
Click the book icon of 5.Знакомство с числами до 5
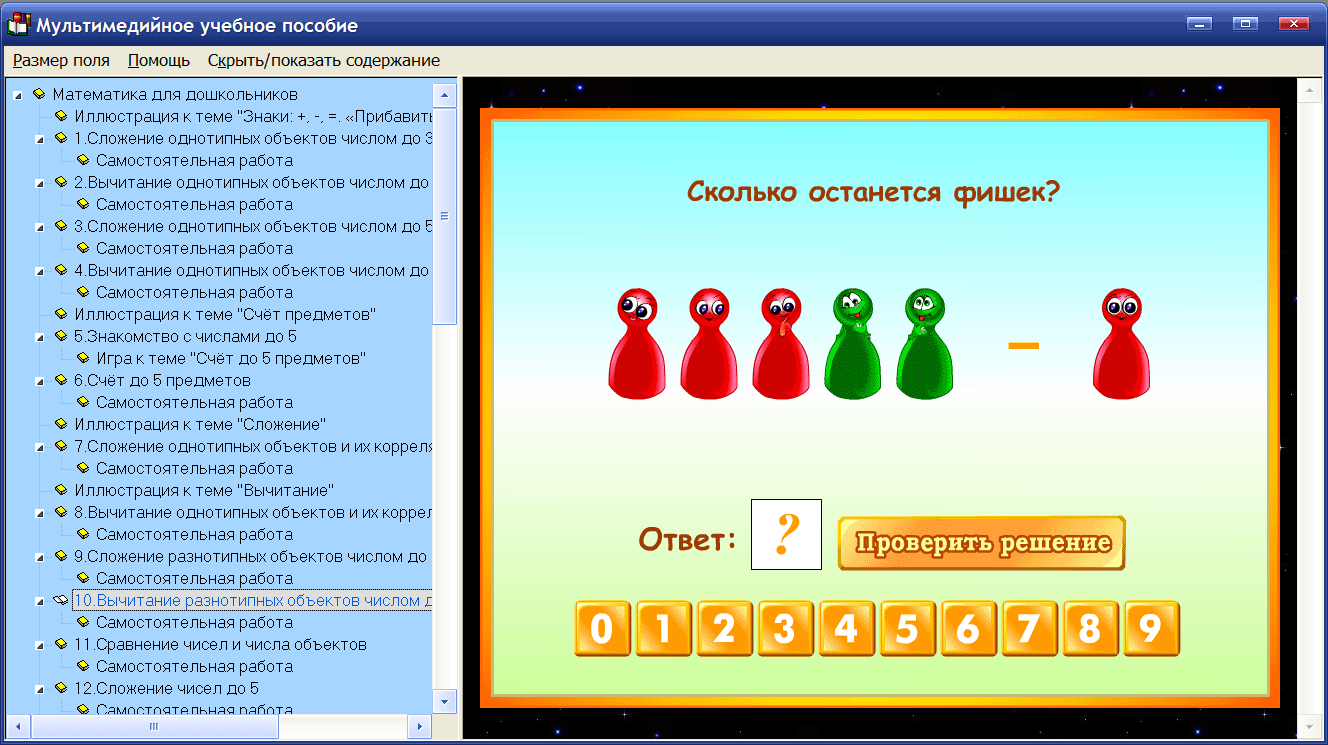pos(61,336)
